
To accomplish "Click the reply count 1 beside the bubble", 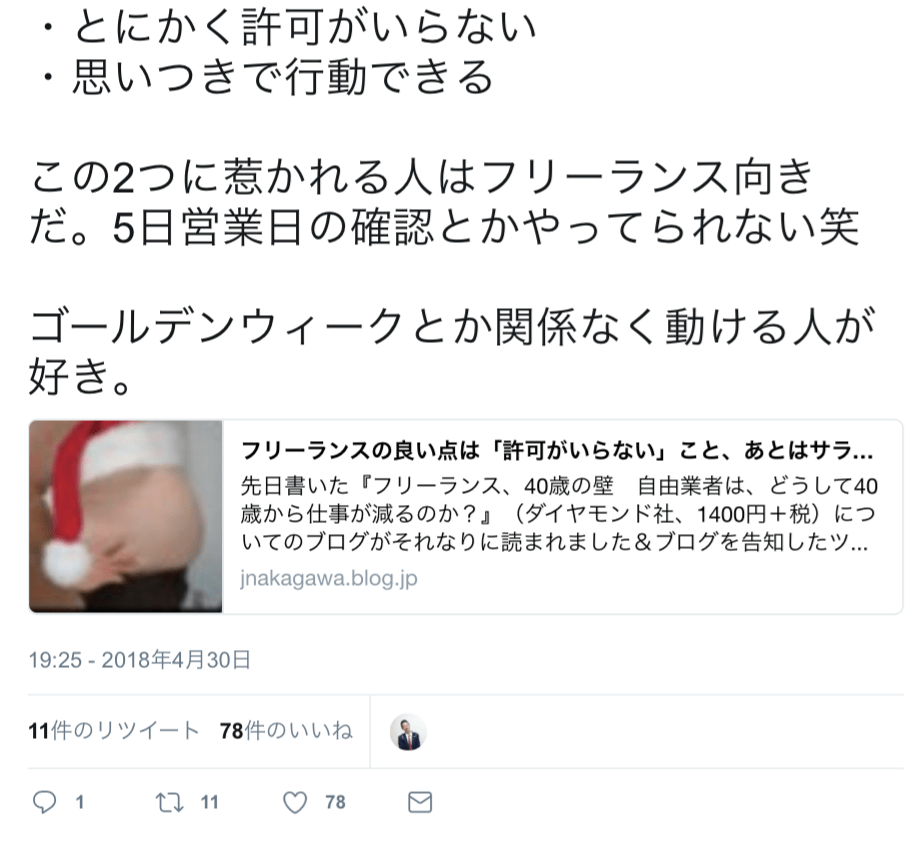I will (x=80, y=802).
